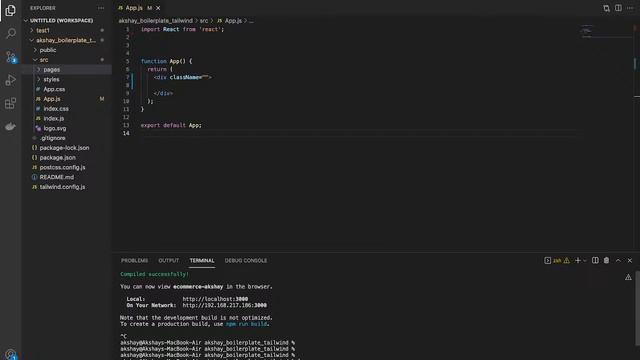Select the App.js editor tab
Viewport: 640px width, 360px height.
pos(134,8)
